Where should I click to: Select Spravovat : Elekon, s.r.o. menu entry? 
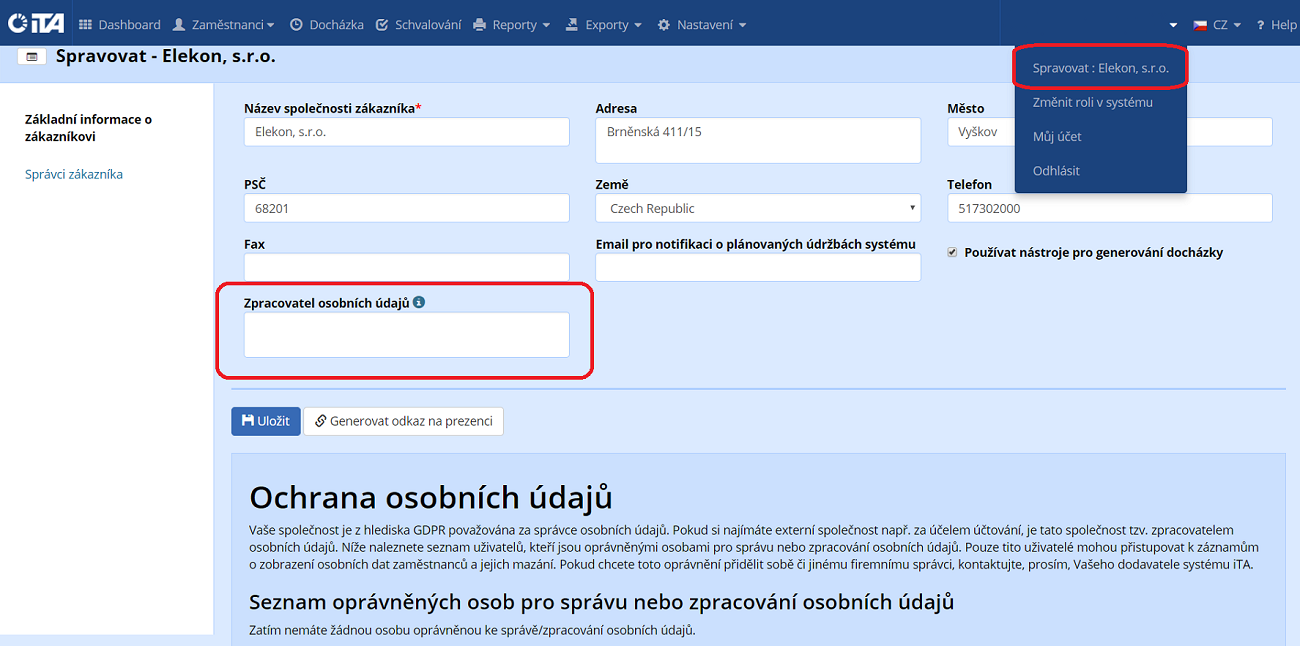click(1098, 69)
